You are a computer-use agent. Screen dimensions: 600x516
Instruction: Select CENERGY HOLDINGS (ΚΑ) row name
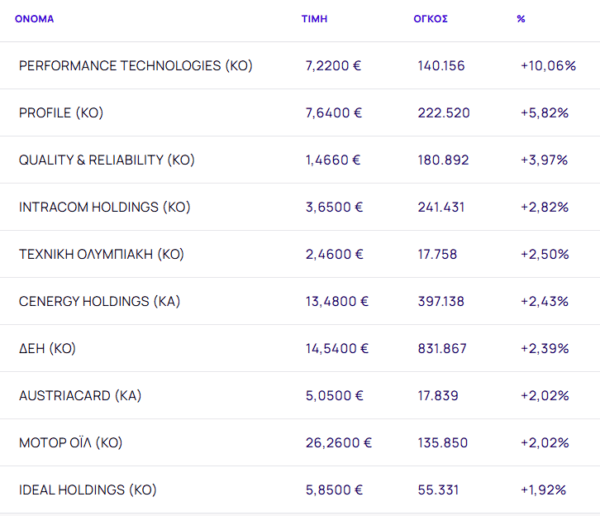100,301
